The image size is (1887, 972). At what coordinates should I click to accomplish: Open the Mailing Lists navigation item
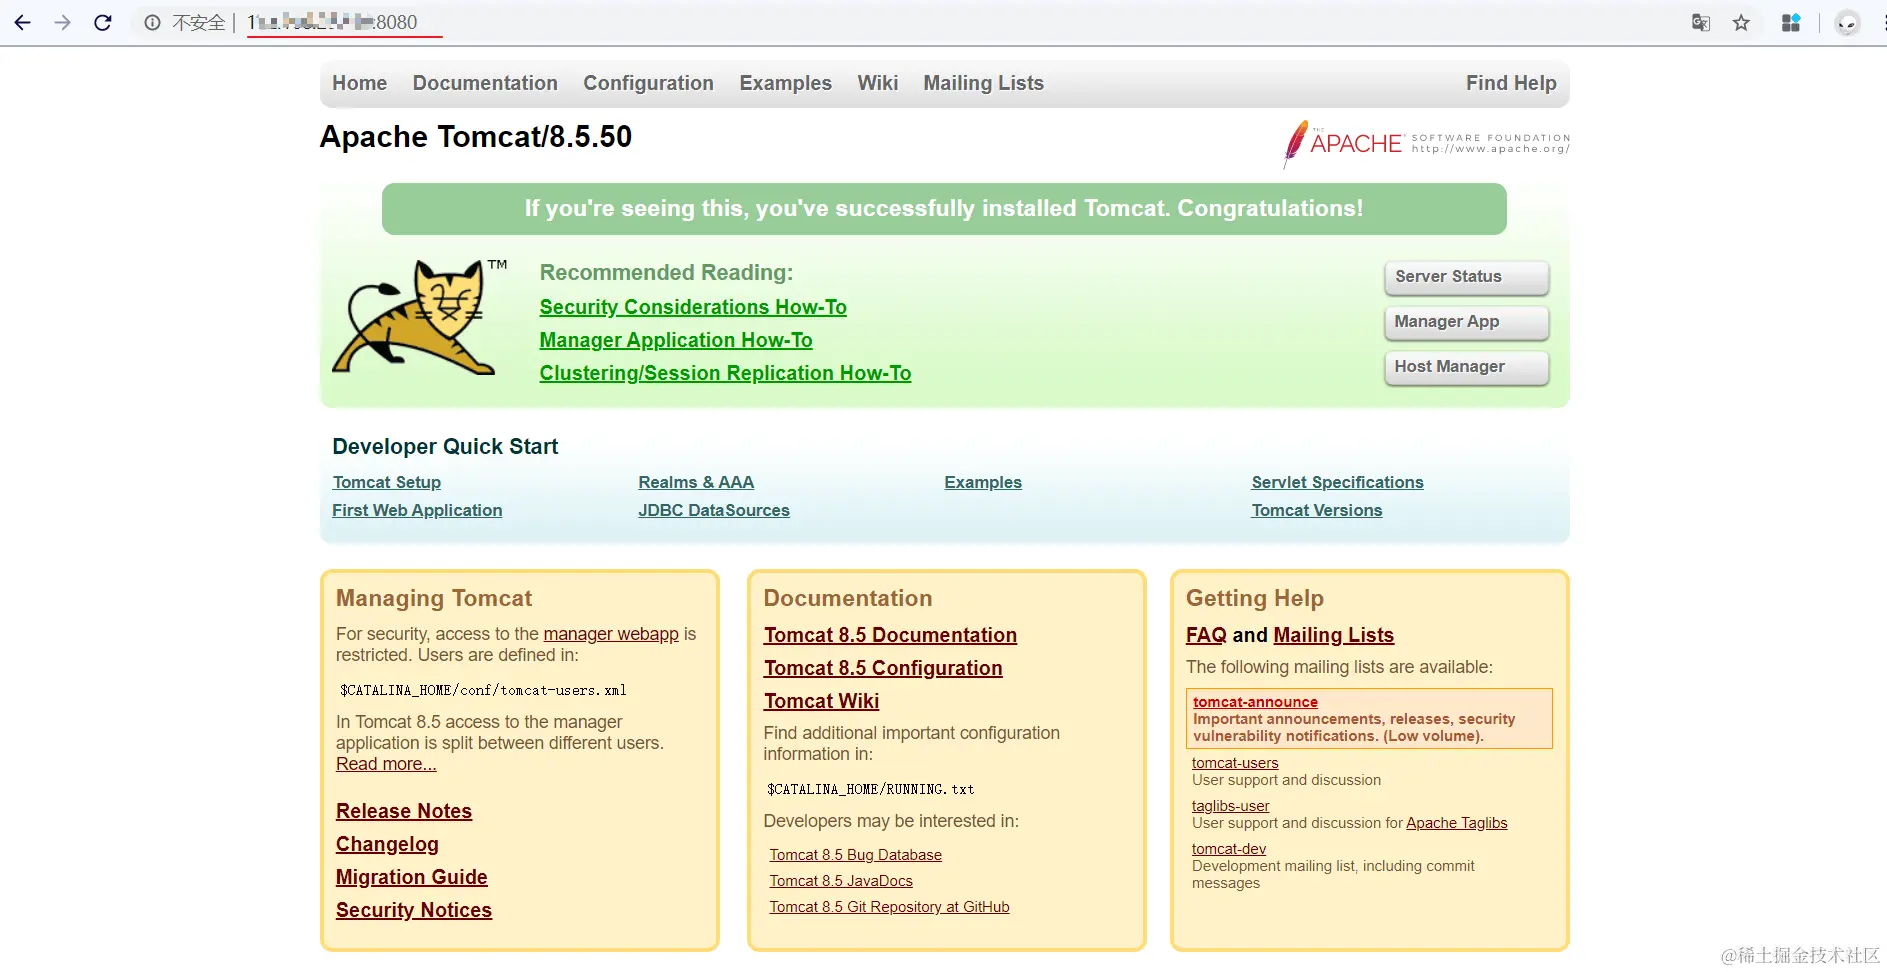pos(983,83)
